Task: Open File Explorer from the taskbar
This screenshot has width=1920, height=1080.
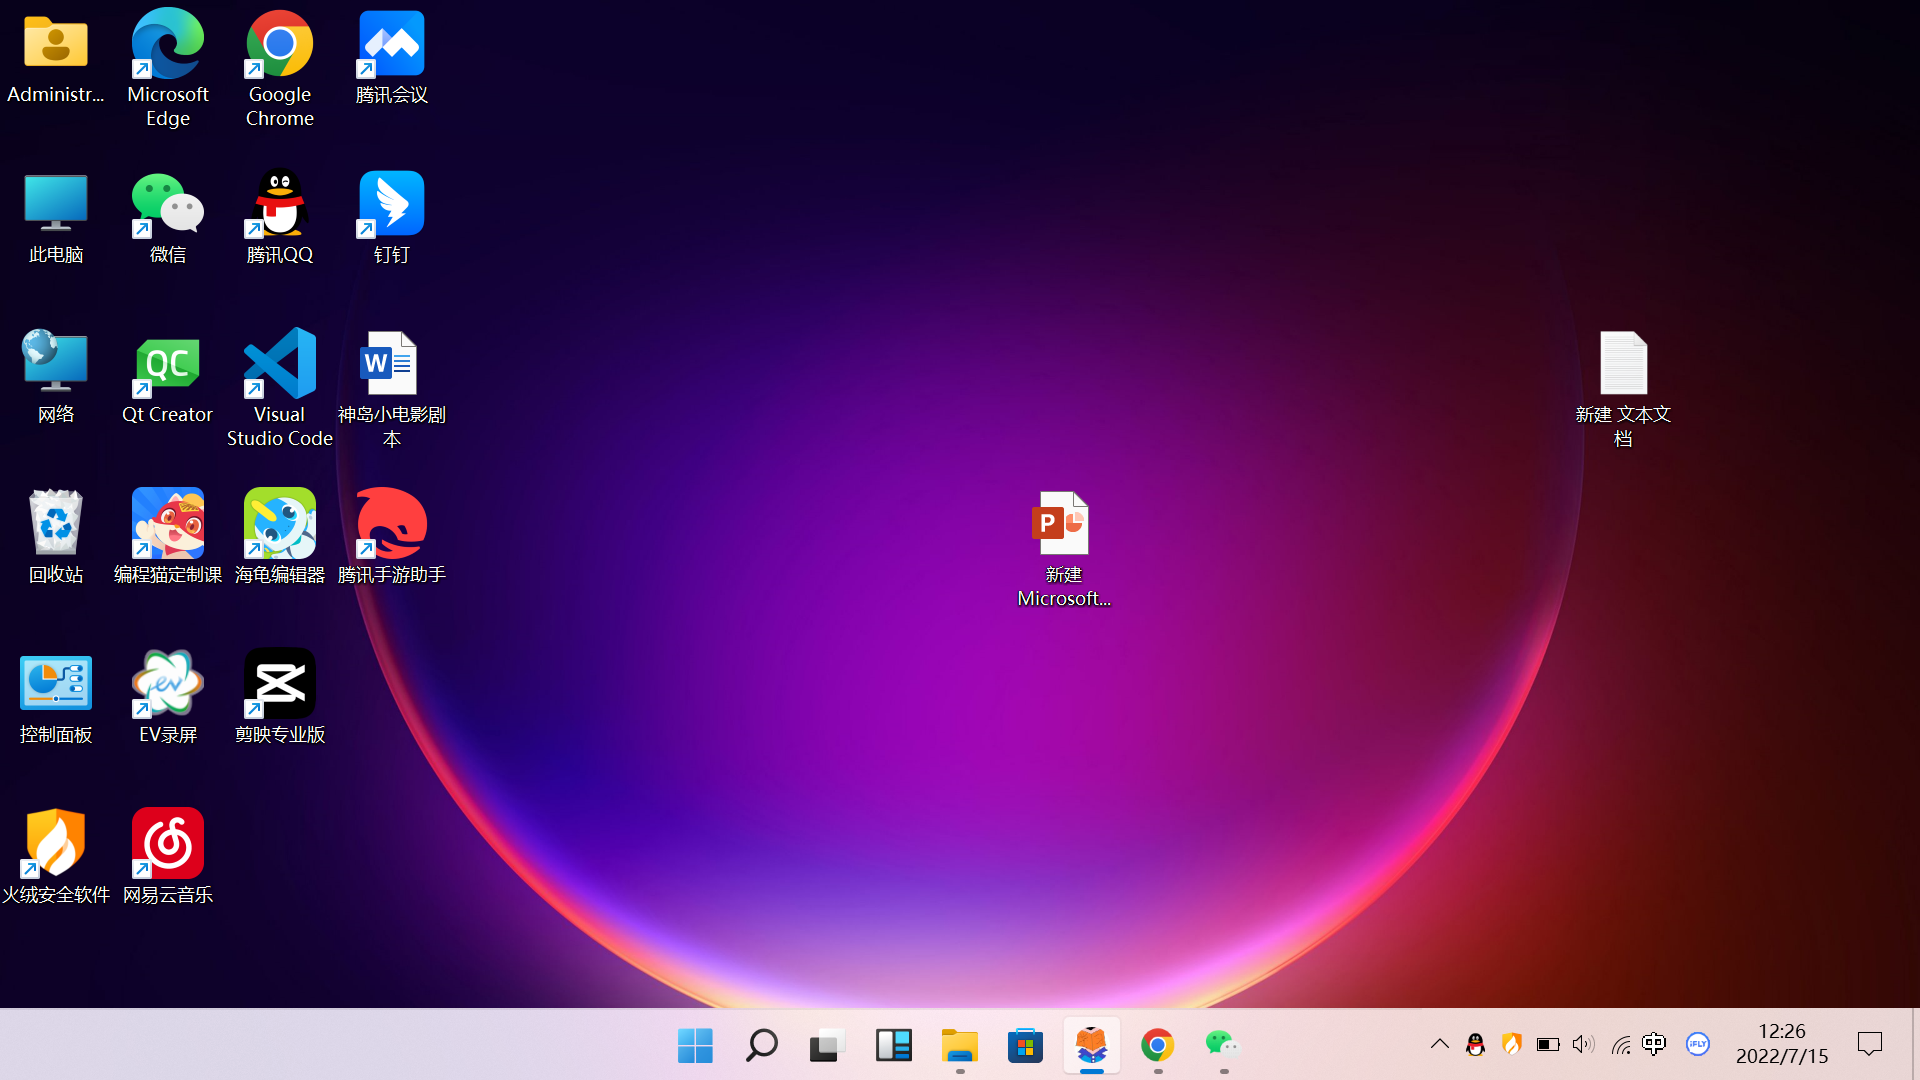Action: [959, 1046]
